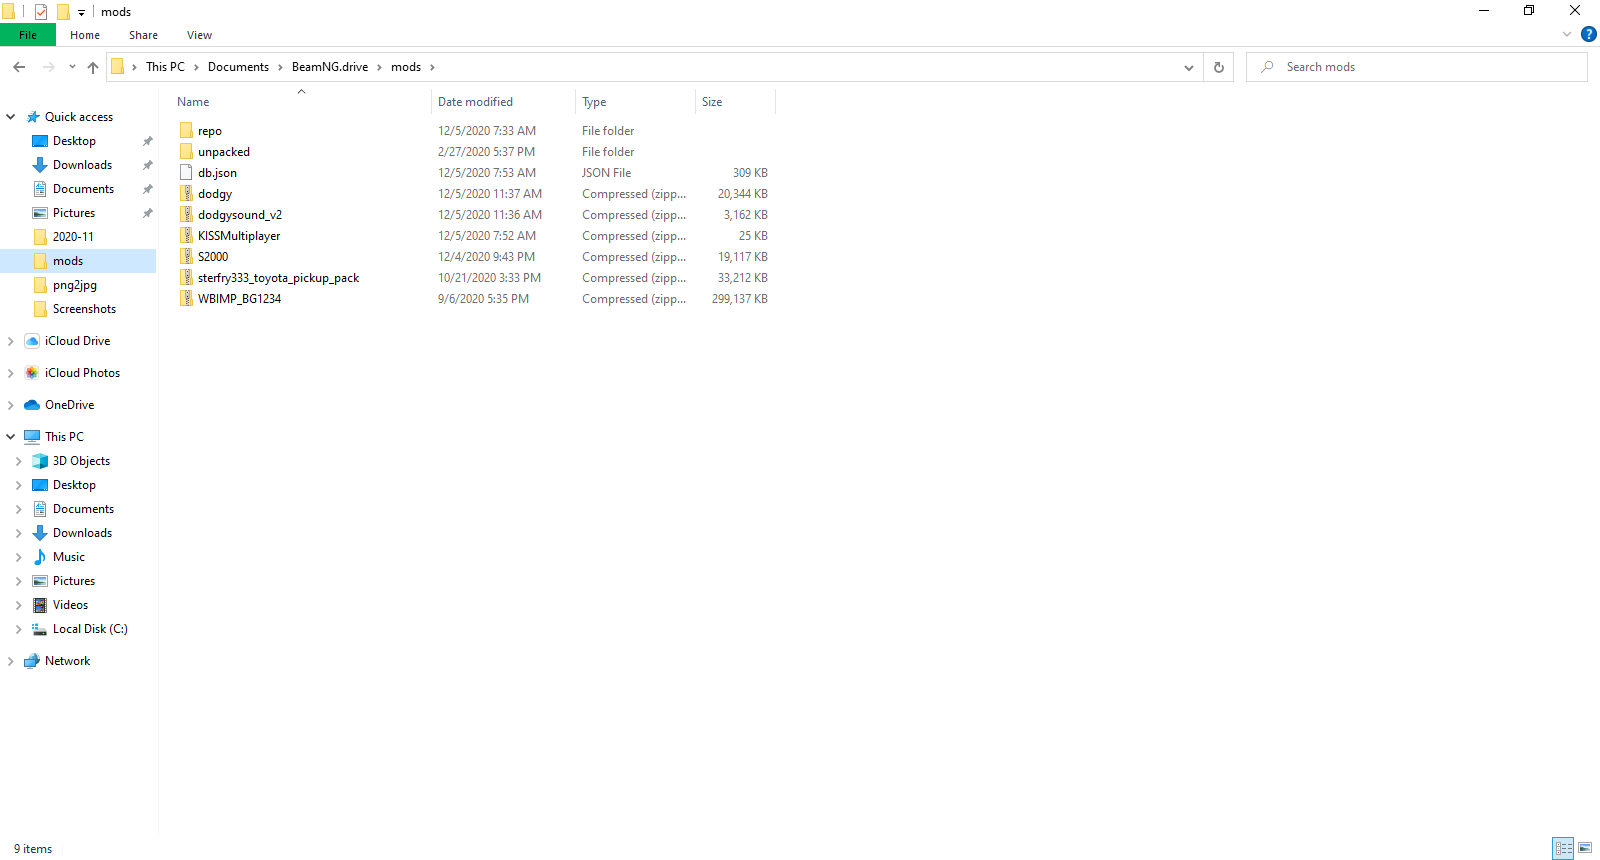
Task: Open the Recent locations dropdown arrow
Action: [72, 67]
